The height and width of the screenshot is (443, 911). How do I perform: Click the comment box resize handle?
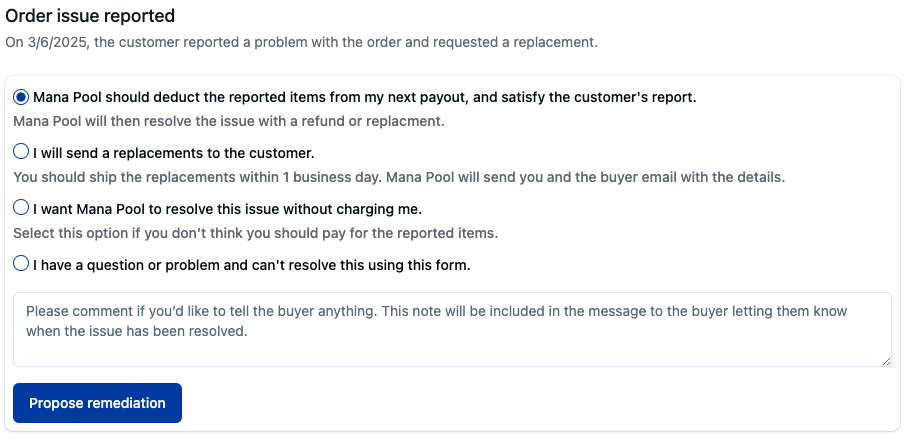pos(886,361)
